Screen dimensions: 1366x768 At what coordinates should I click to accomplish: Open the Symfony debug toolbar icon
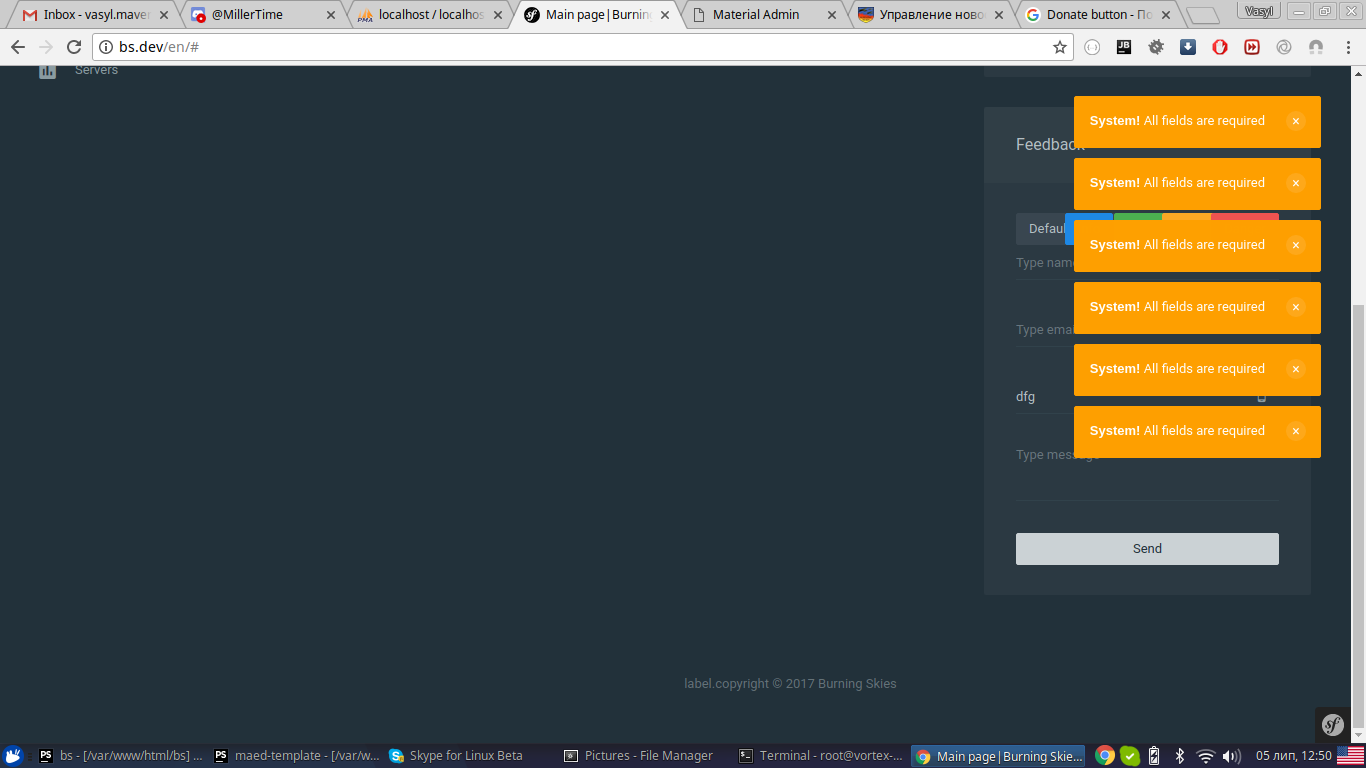(1333, 725)
